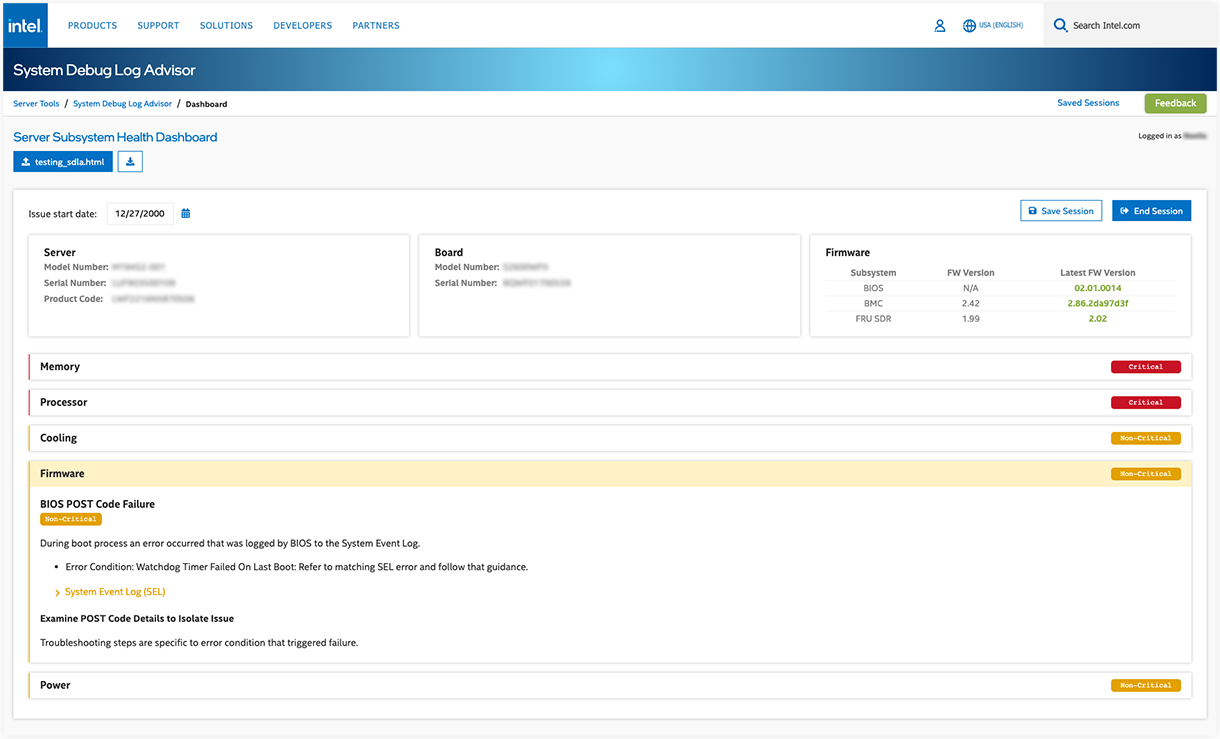Click the Power Non-Critical badge
Viewport: 1220px width, 739px height.
[1146, 685]
